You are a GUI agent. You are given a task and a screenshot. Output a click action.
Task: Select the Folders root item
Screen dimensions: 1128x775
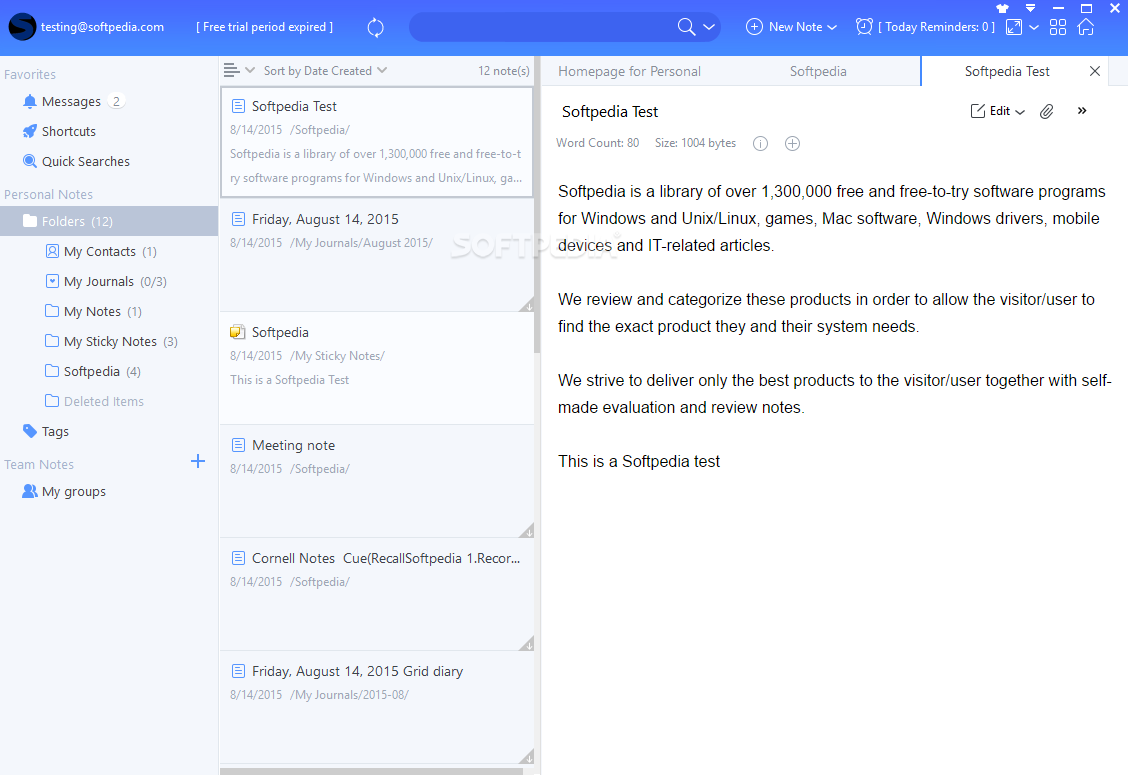[x=109, y=221]
